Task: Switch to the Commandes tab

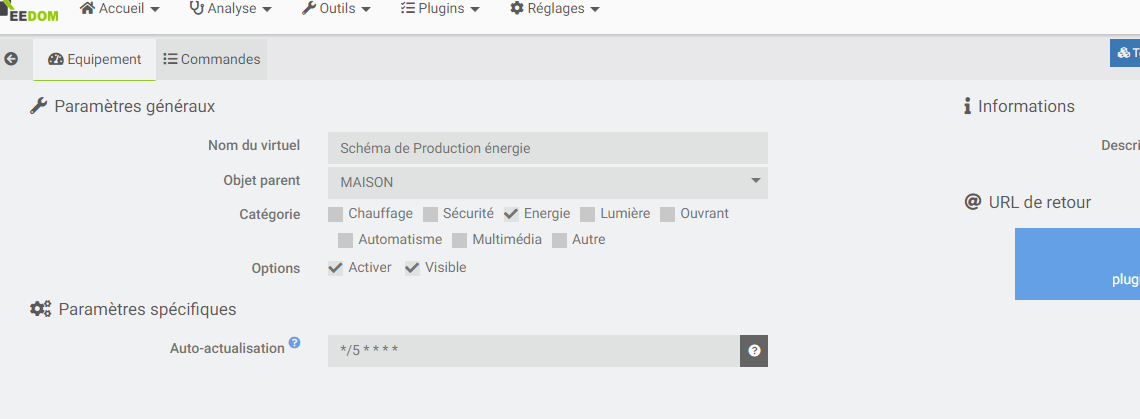Action: point(212,60)
